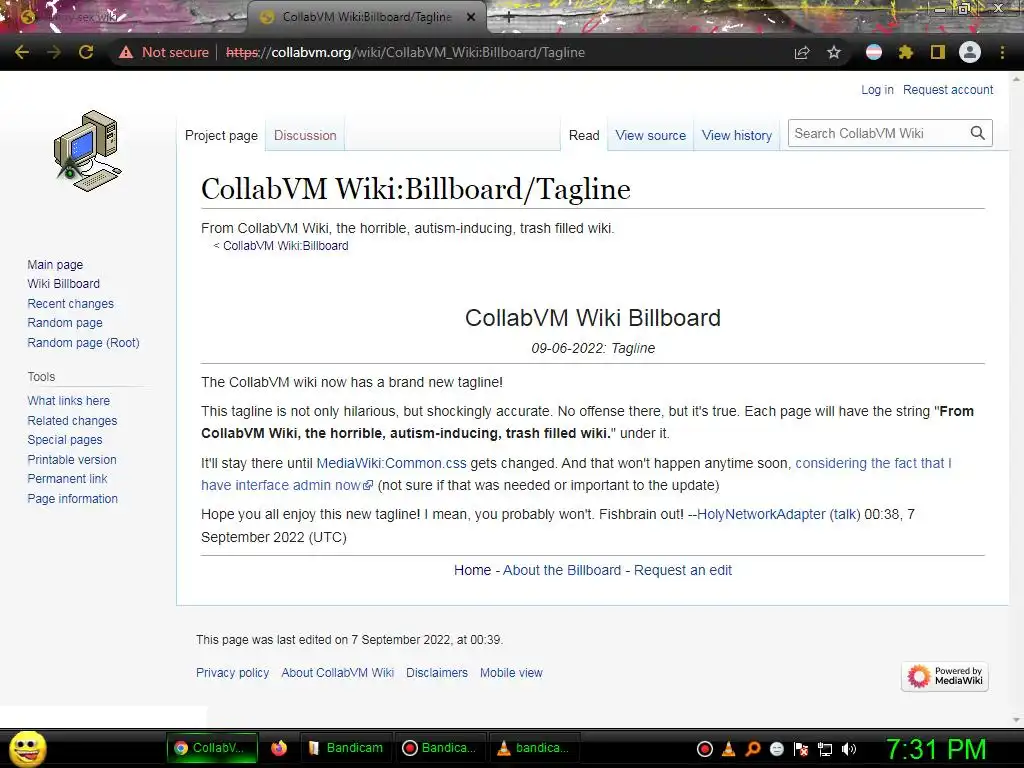
Task: Open the Bandica... recorder taskbar button
Action: click(x=440, y=748)
